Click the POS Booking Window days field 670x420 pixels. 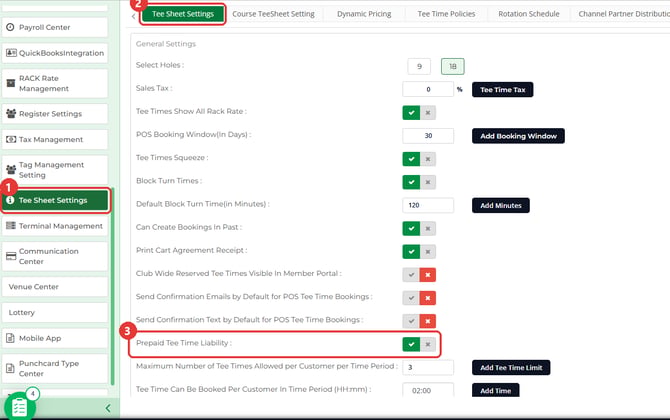tap(428, 135)
